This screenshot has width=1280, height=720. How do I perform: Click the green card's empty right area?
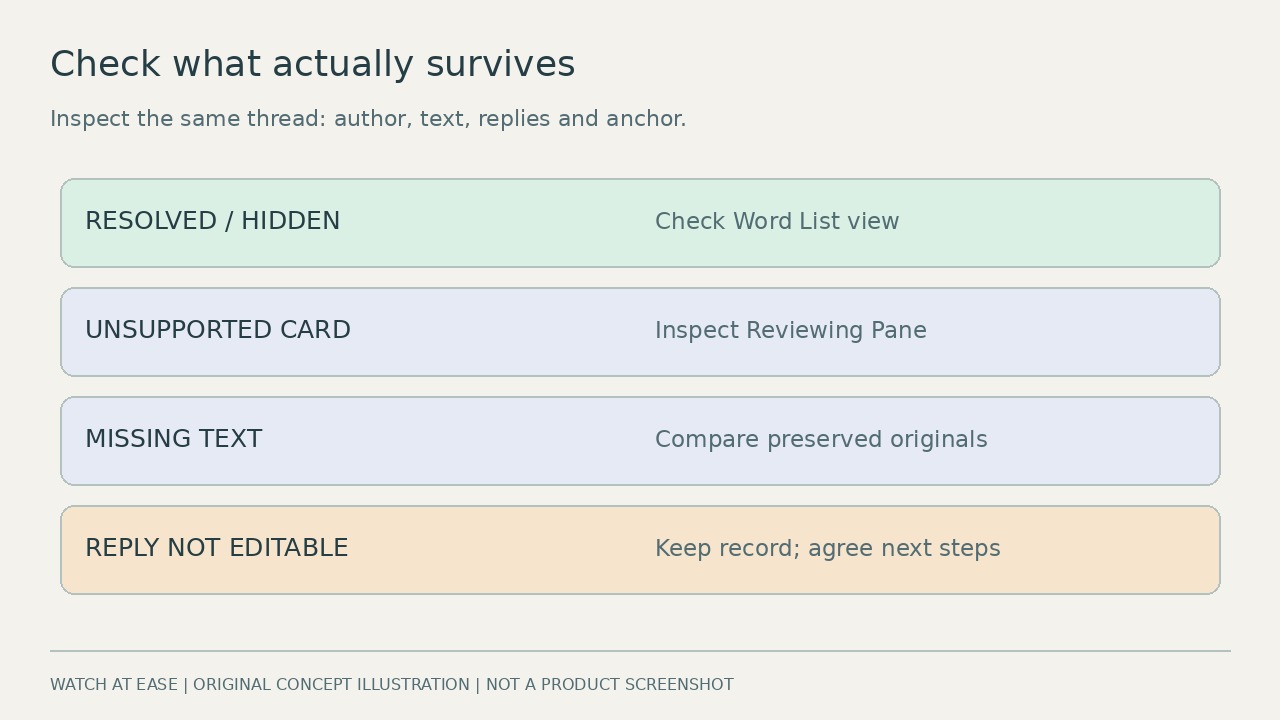point(1060,223)
